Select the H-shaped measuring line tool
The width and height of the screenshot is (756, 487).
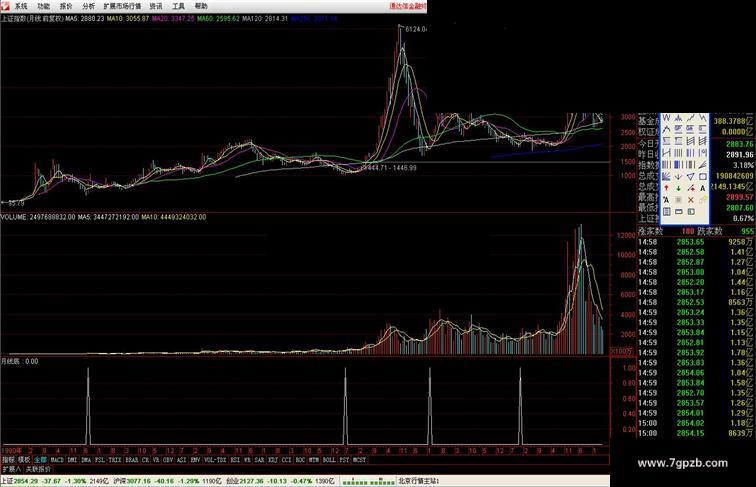666,153
